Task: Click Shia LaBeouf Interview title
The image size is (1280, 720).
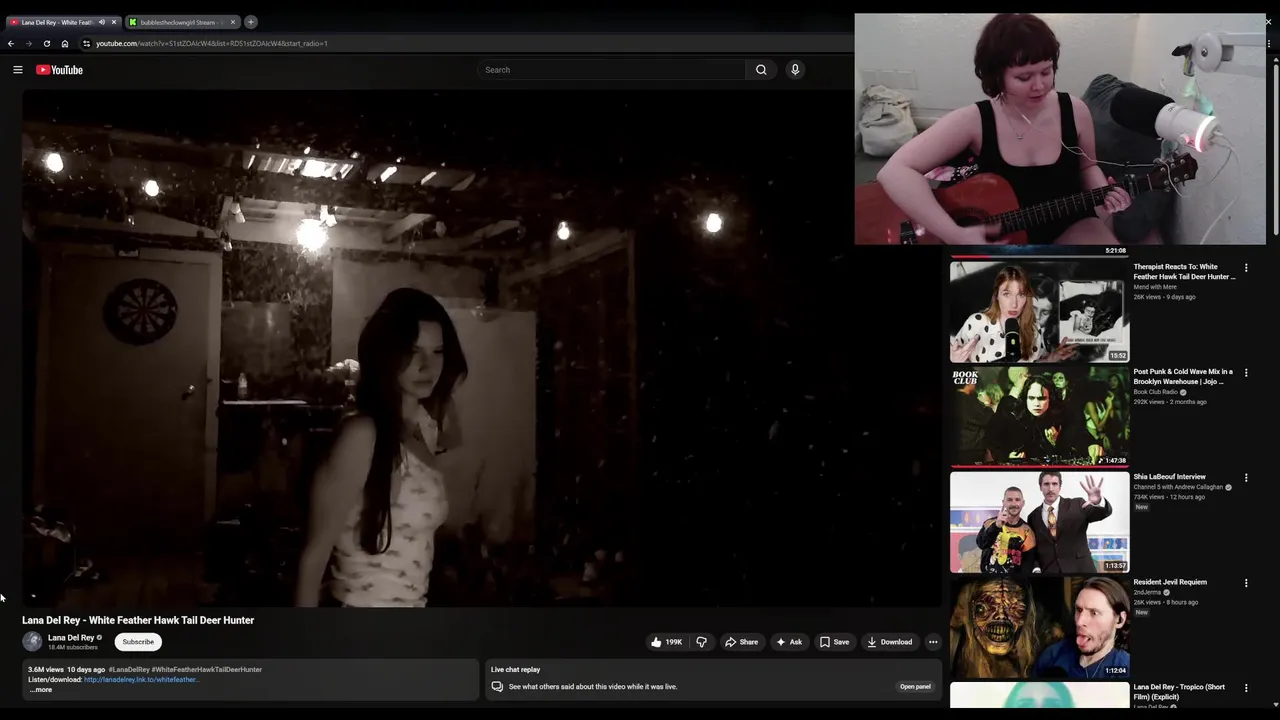Action: pos(1169,477)
